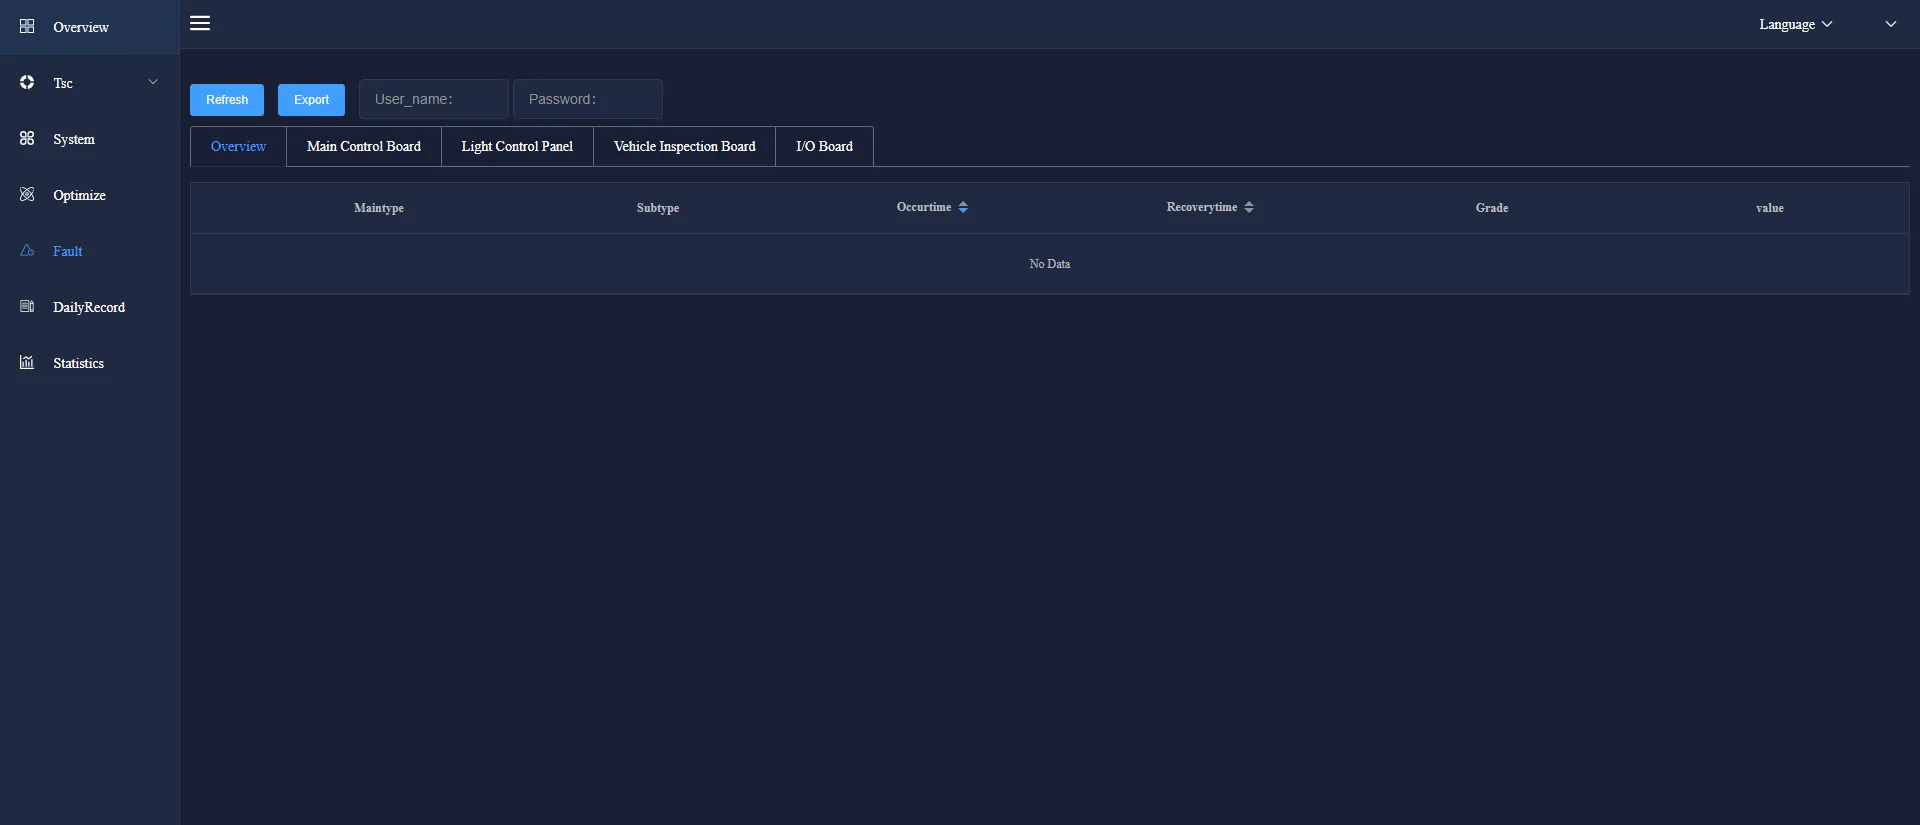Screen dimensions: 1920x825
Task: Click the No Data message
Action: click(1050, 264)
